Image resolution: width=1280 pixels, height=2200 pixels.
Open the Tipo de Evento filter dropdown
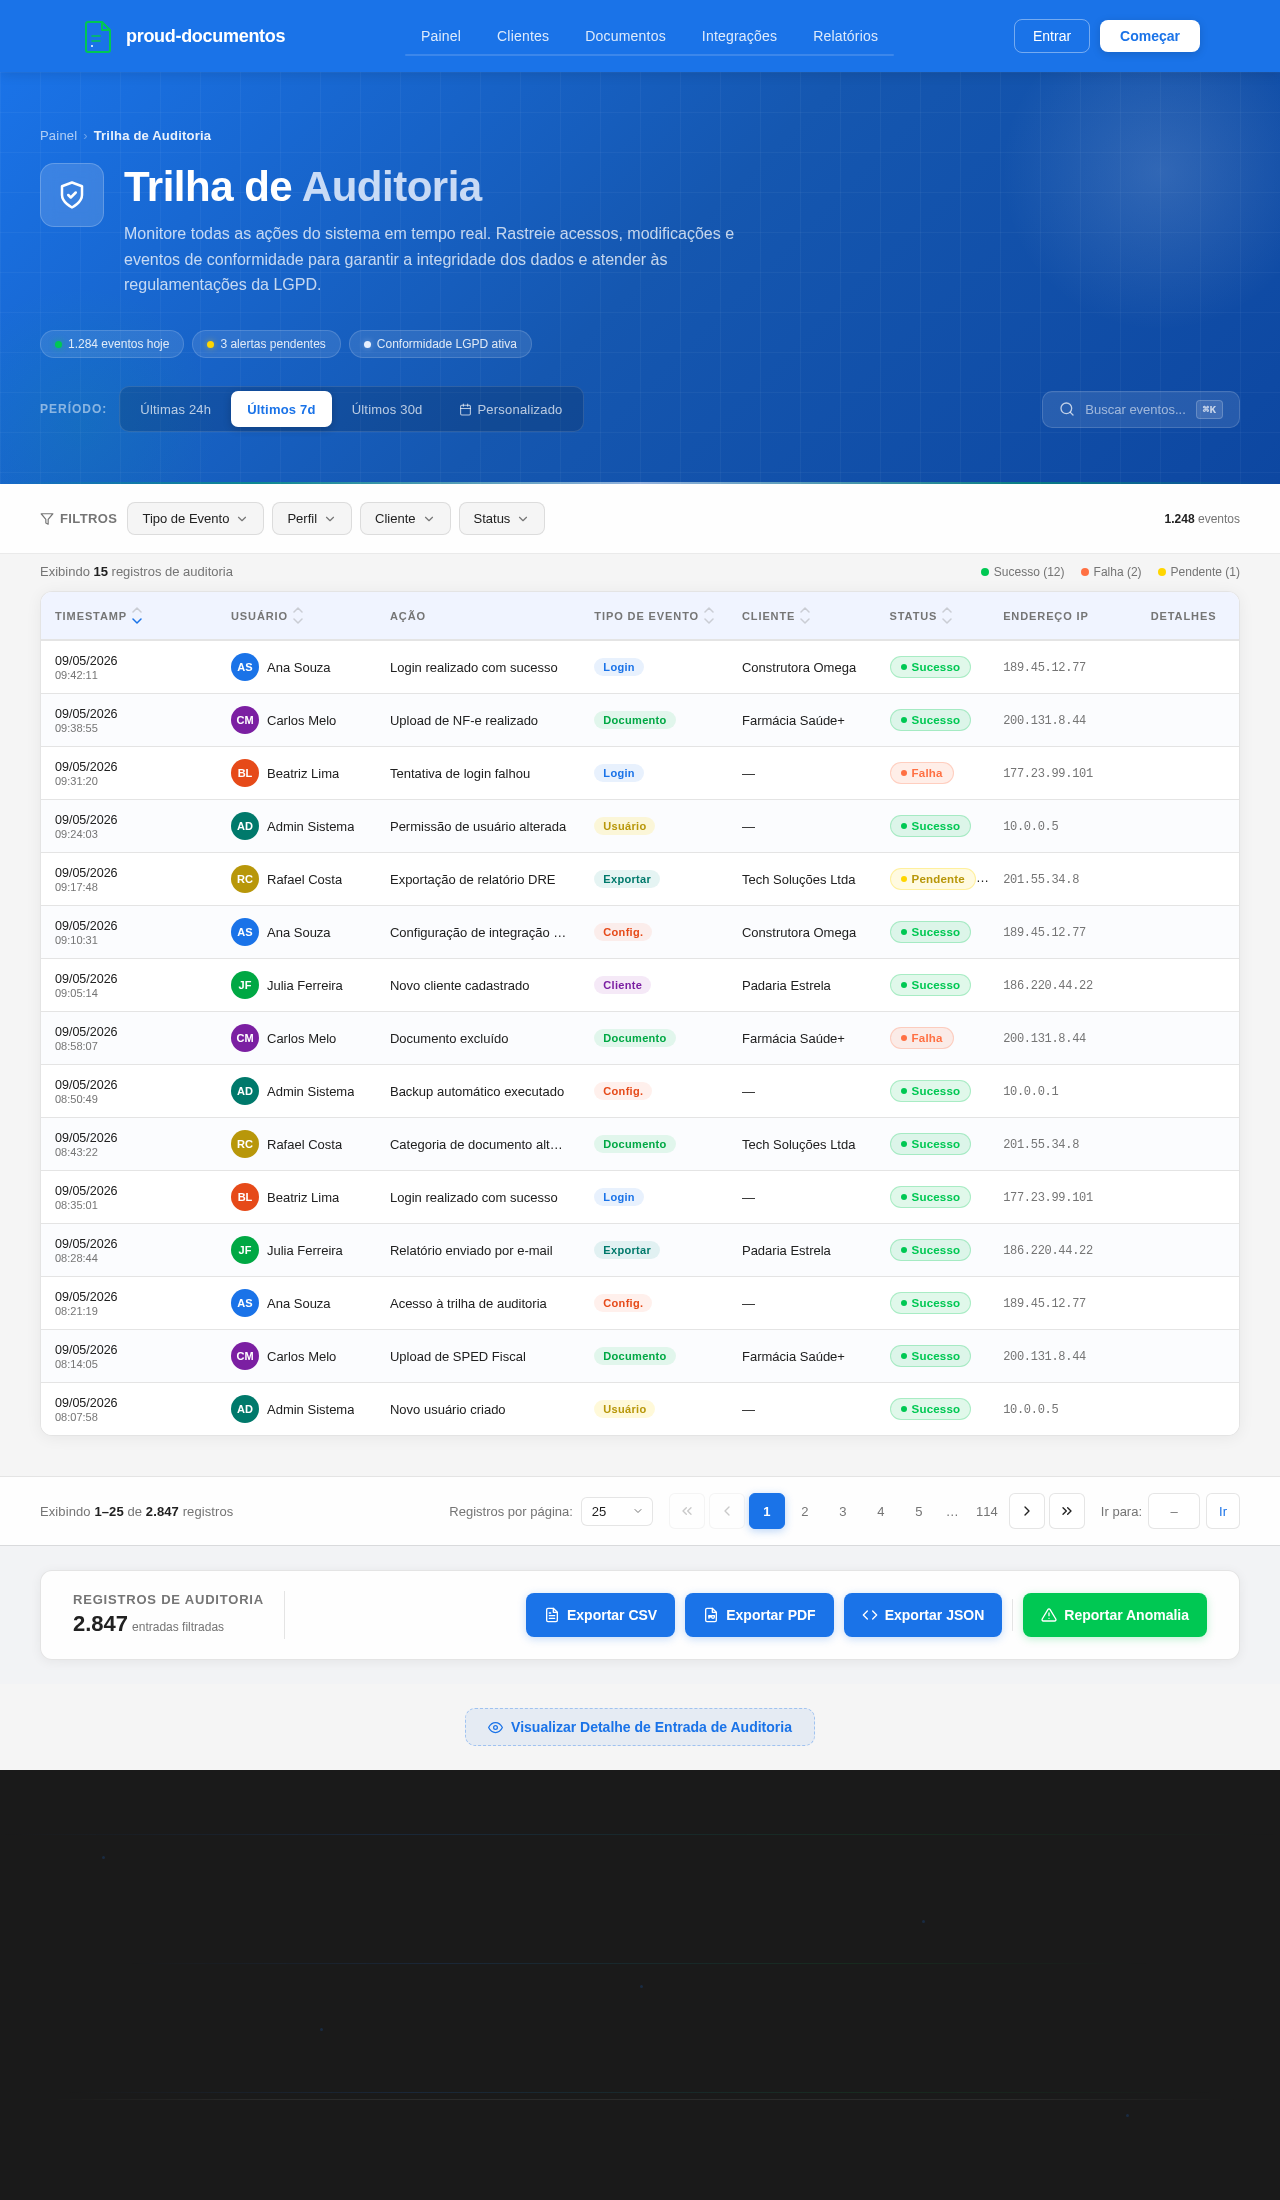195,518
